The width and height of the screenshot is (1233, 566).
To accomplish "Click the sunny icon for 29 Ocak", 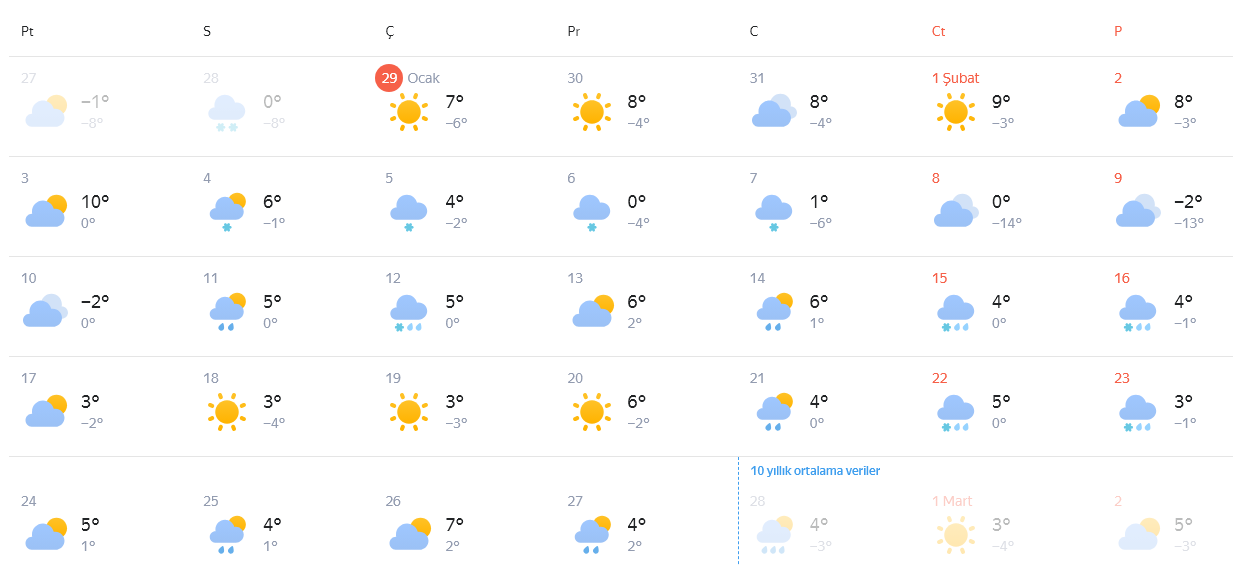I will click(409, 112).
